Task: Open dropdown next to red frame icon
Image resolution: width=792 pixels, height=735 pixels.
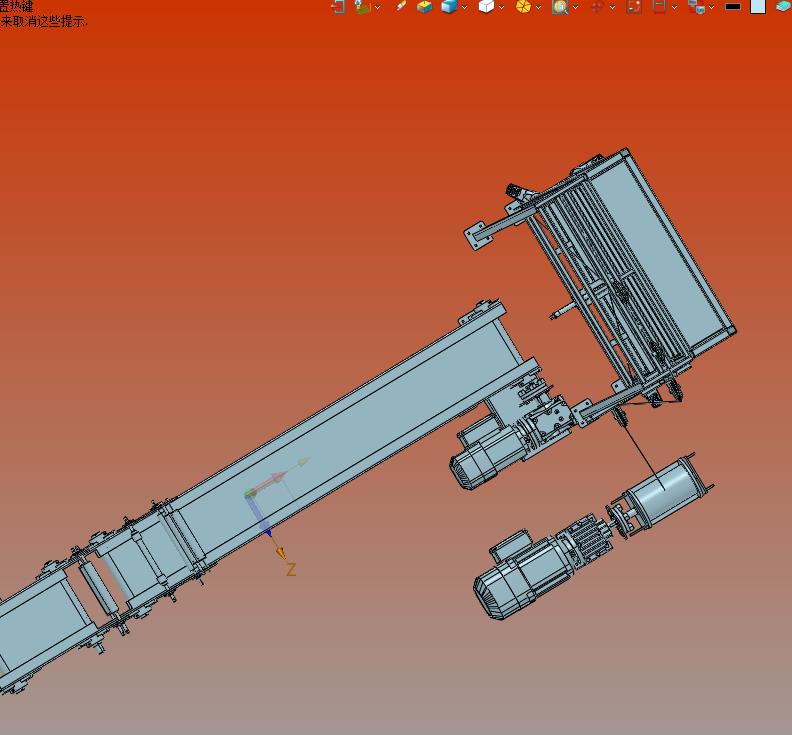Action: tap(674, 7)
